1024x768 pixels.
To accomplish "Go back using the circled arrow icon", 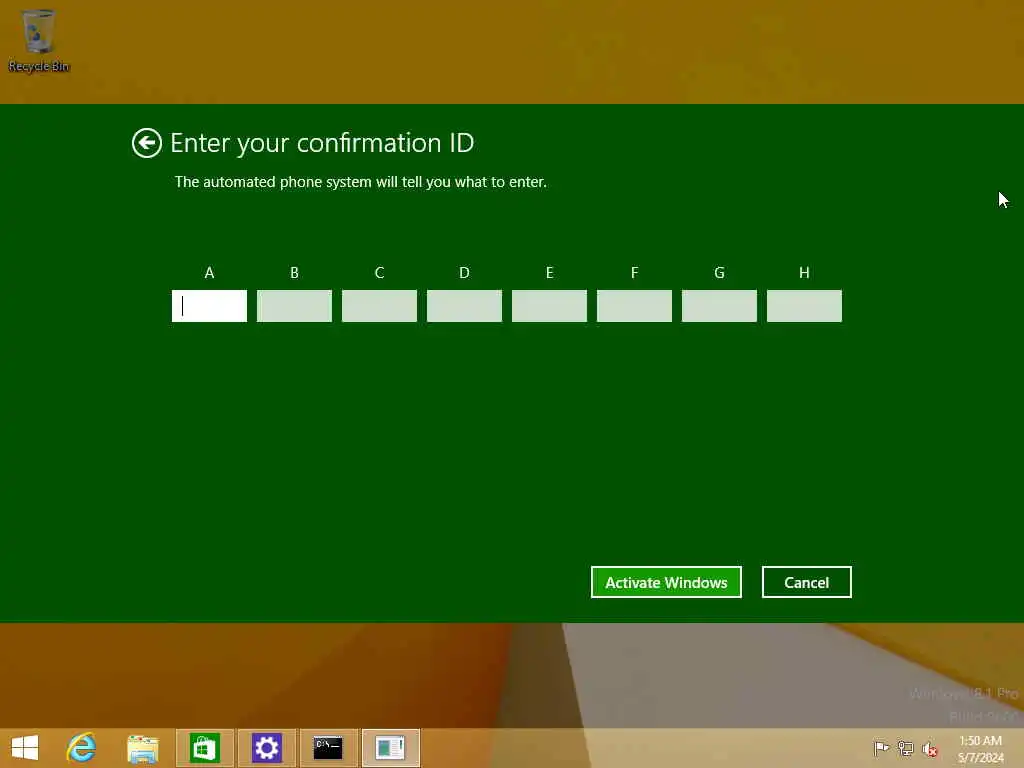I will pyautogui.click(x=146, y=143).
